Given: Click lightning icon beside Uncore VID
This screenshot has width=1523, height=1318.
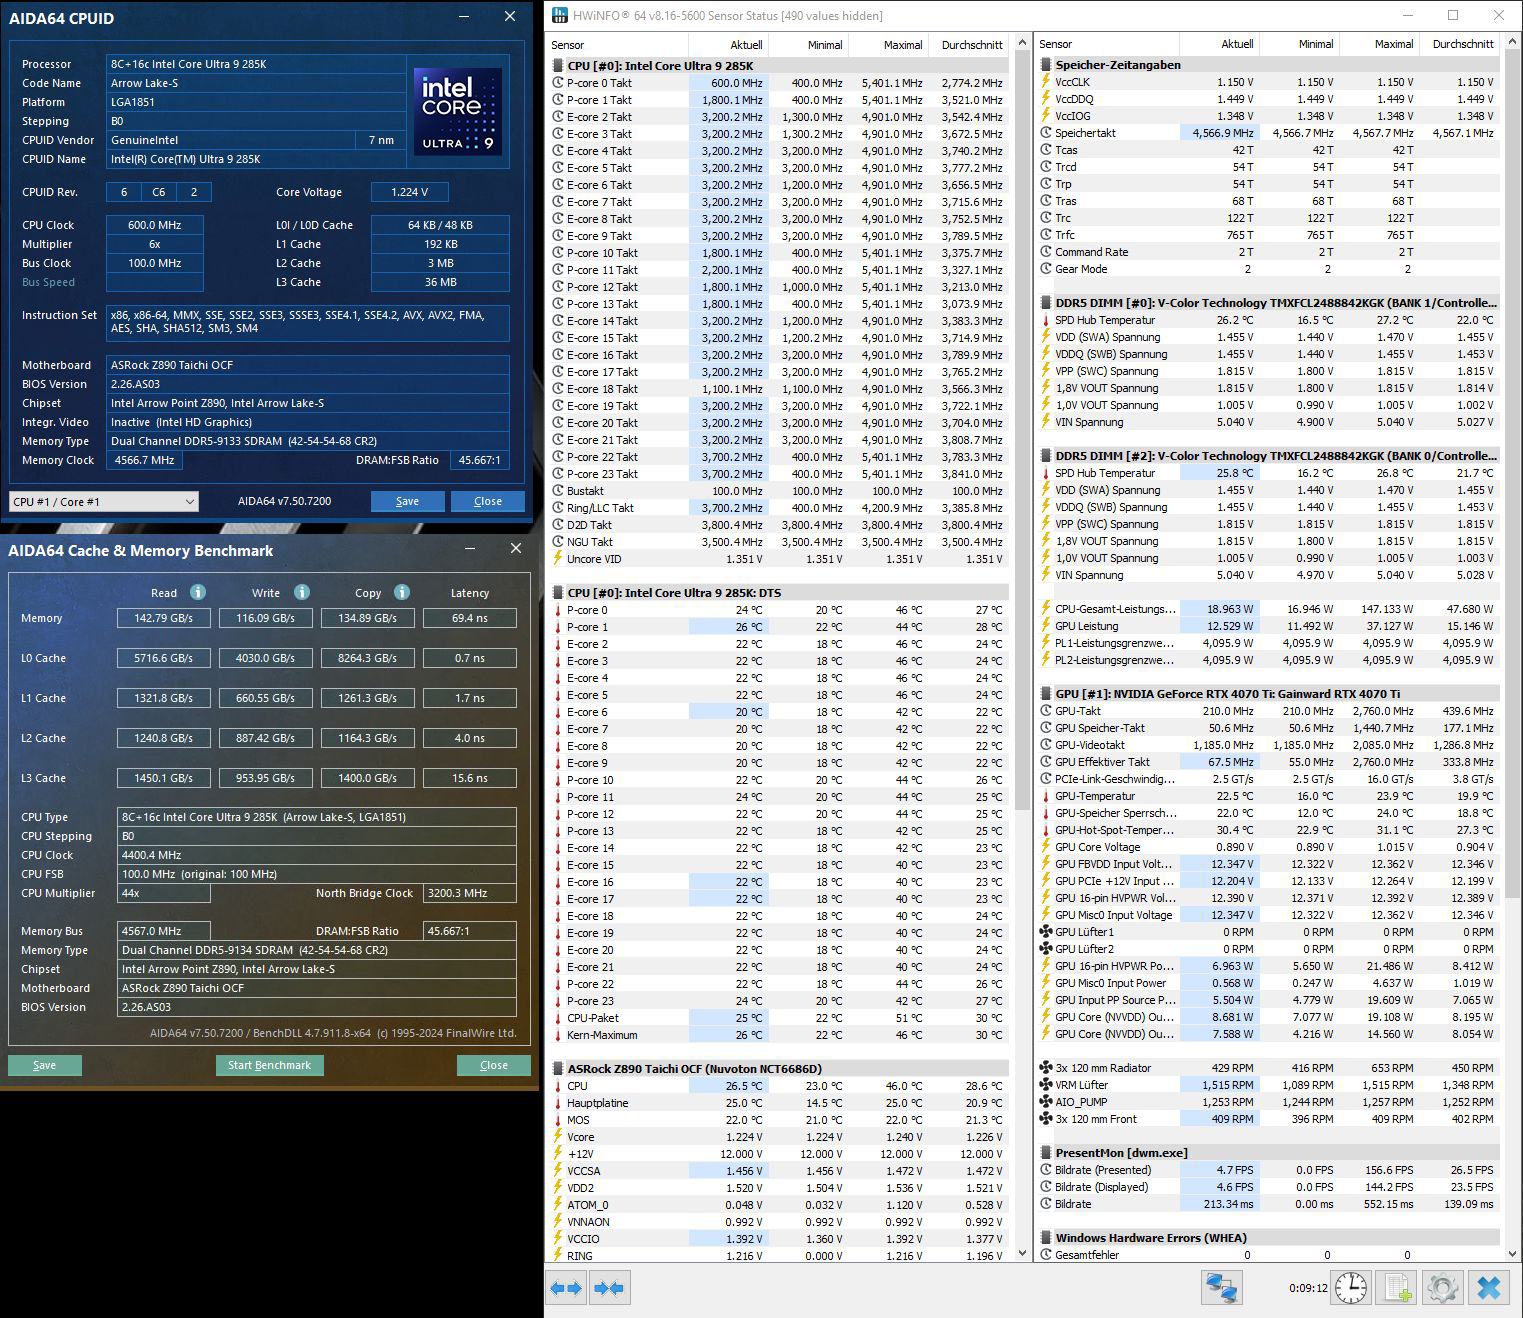Looking at the screenshot, I should pos(558,559).
